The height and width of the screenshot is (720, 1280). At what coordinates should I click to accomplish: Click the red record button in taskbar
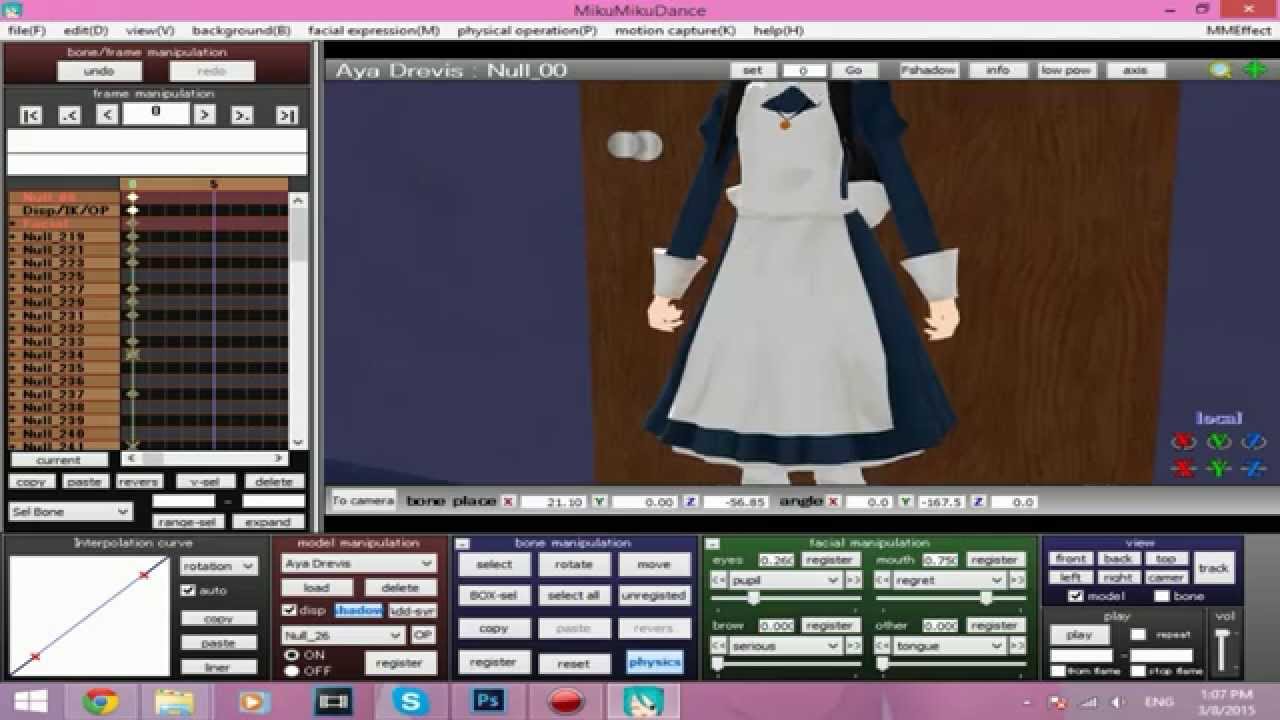[566, 702]
